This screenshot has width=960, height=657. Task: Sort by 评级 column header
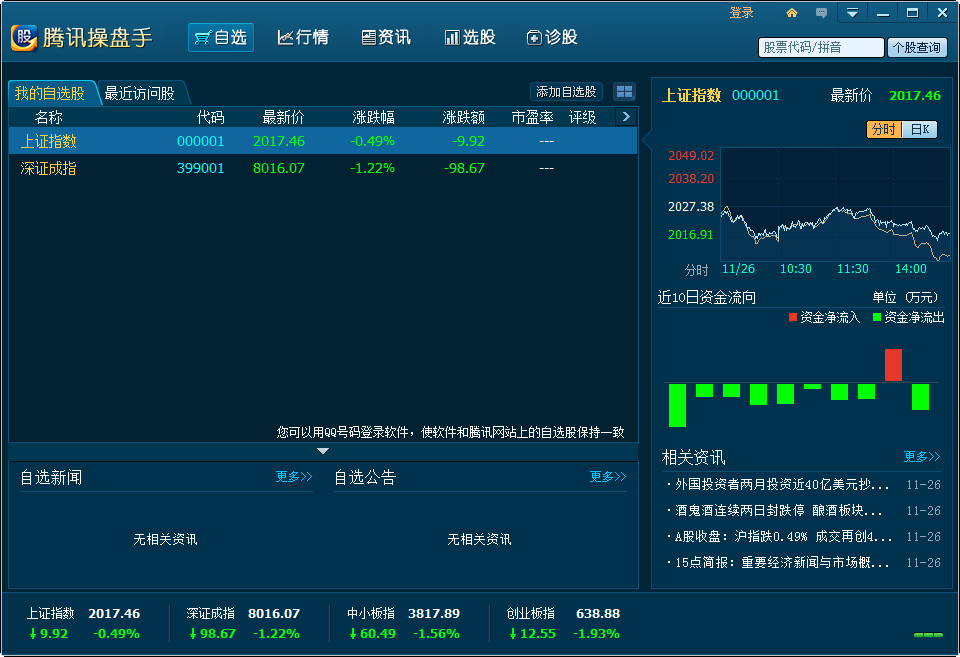pos(582,117)
